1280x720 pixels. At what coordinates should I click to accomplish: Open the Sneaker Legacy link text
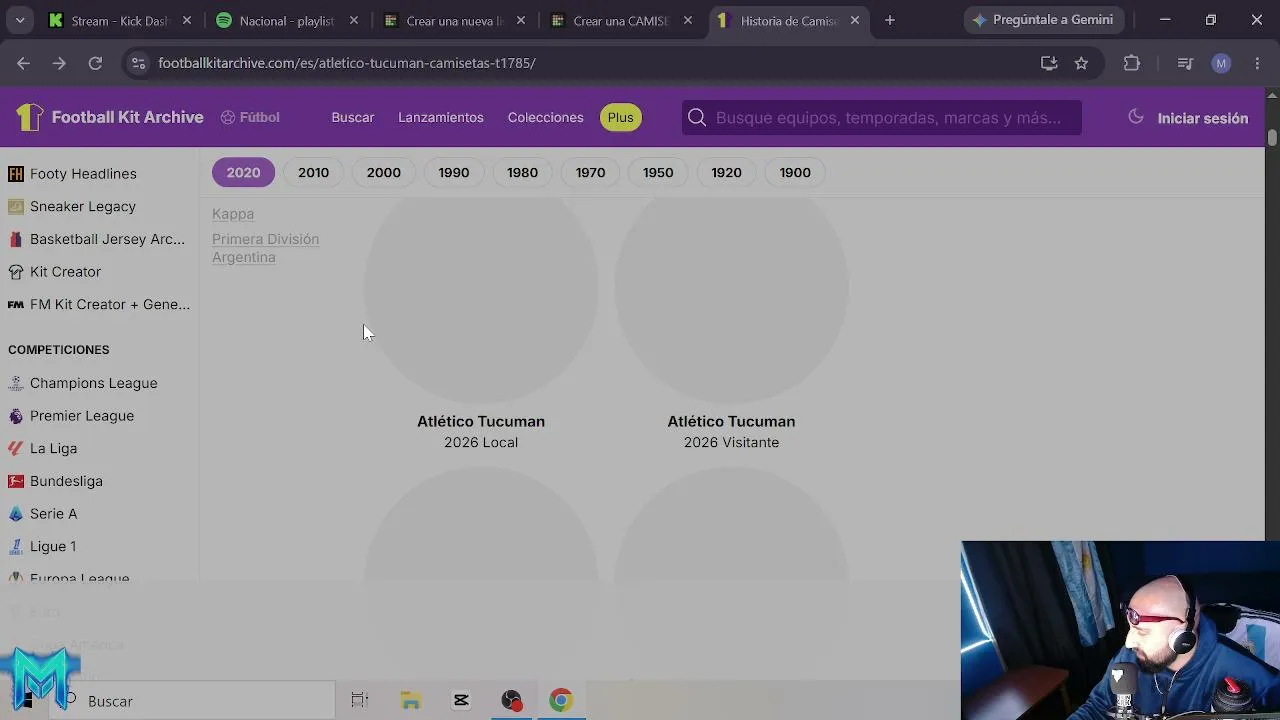[x=83, y=206]
